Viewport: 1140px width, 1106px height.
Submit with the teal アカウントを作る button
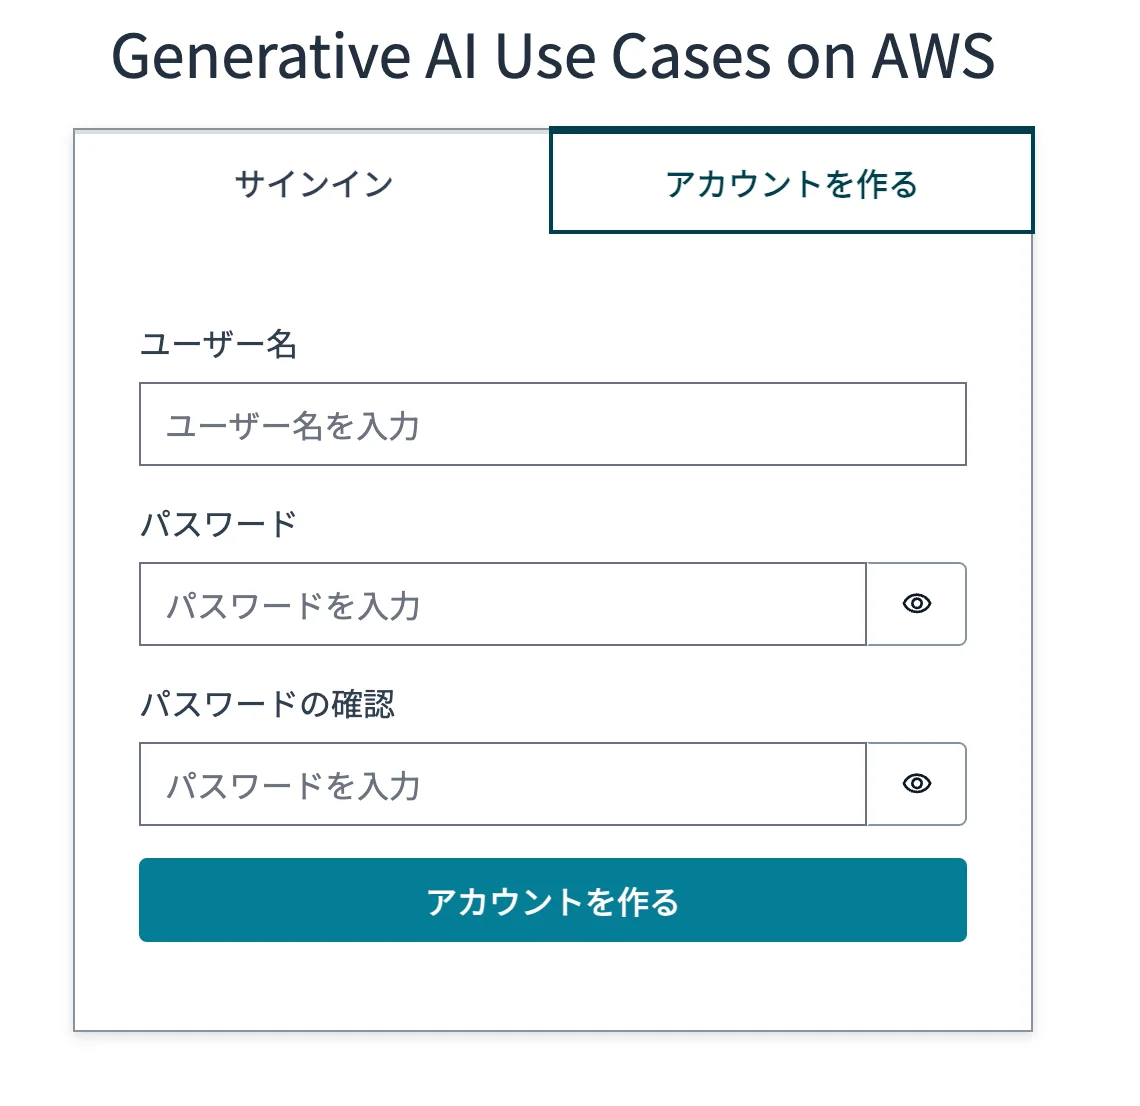[x=553, y=900]
